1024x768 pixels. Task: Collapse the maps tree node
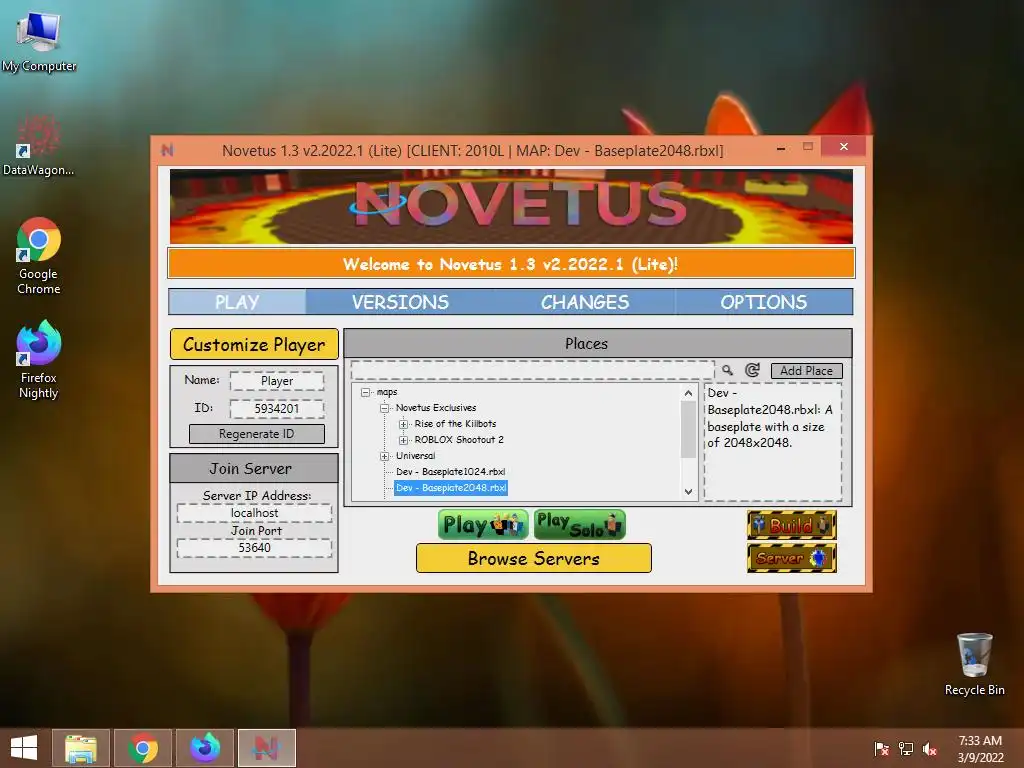(366, 392)
